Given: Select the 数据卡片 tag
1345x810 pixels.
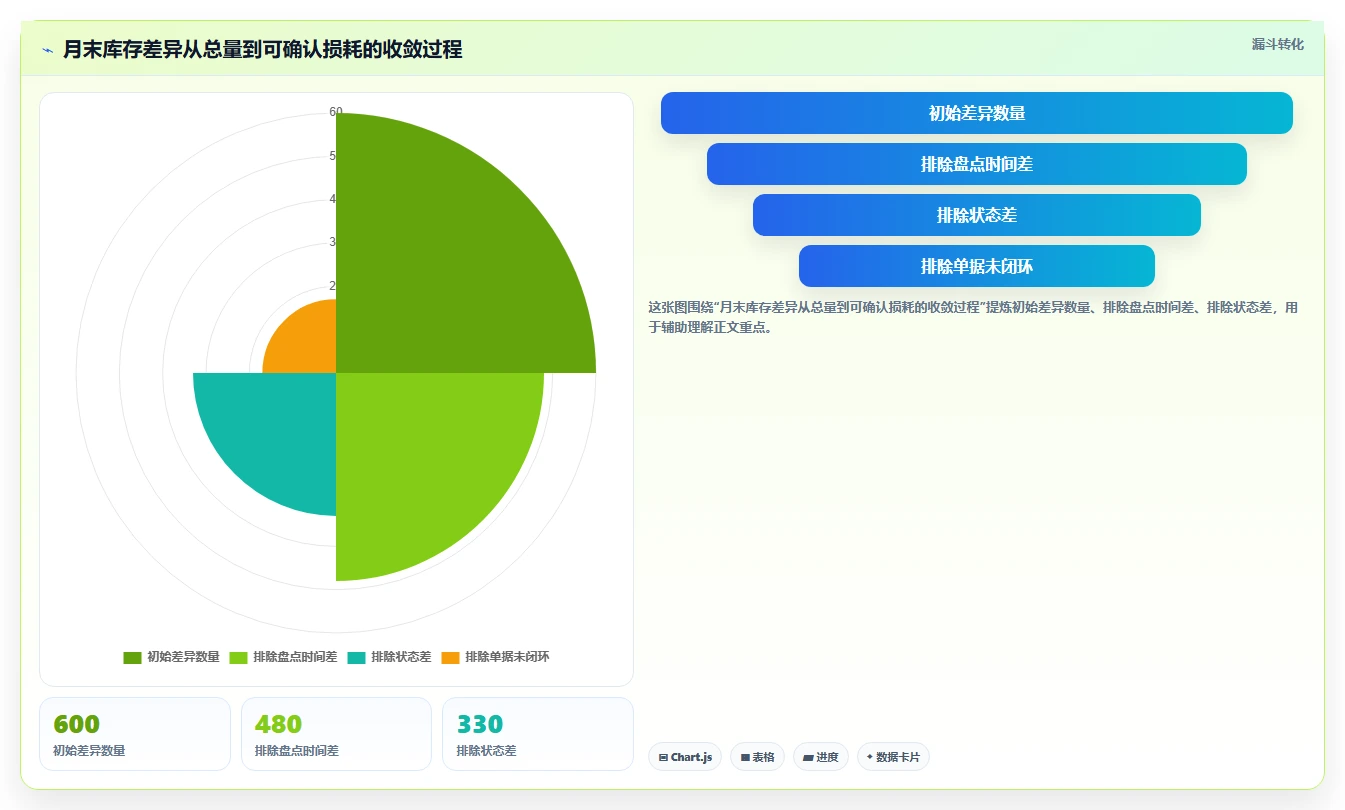Looking at the screenshot, I should click(893, 757).
